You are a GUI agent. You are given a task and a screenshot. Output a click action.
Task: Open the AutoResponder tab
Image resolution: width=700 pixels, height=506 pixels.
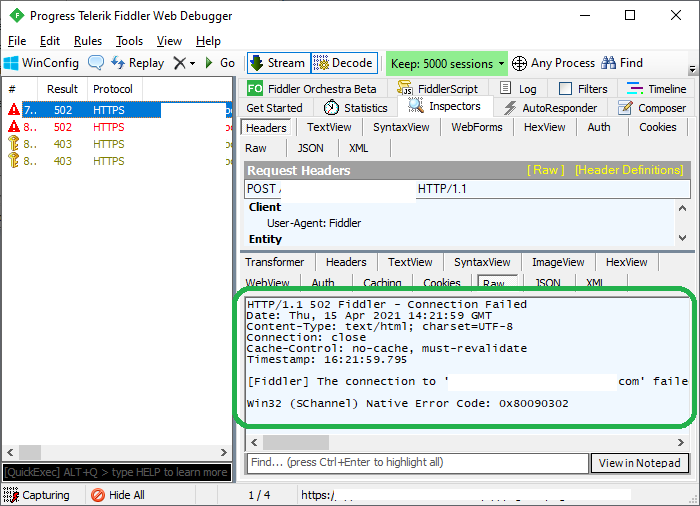point(551,108)
